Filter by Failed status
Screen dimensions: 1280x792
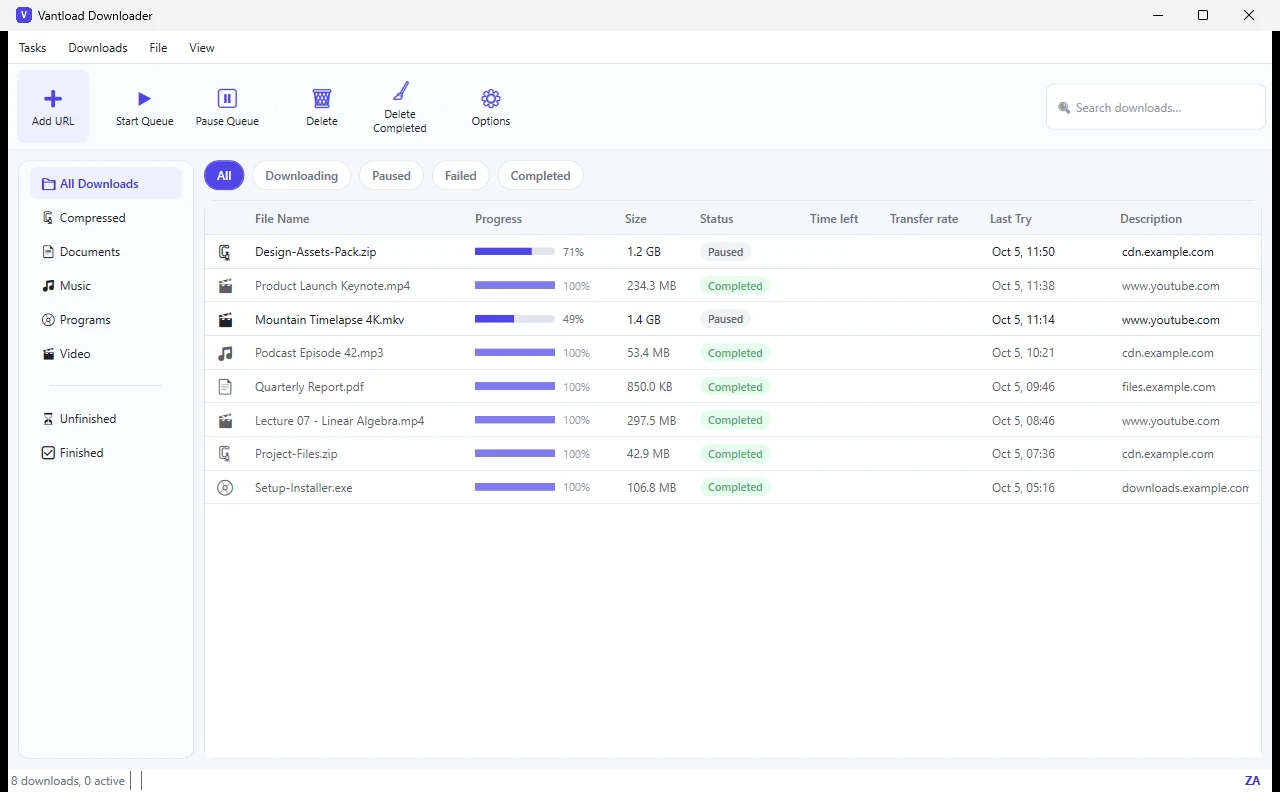(461, 176)
